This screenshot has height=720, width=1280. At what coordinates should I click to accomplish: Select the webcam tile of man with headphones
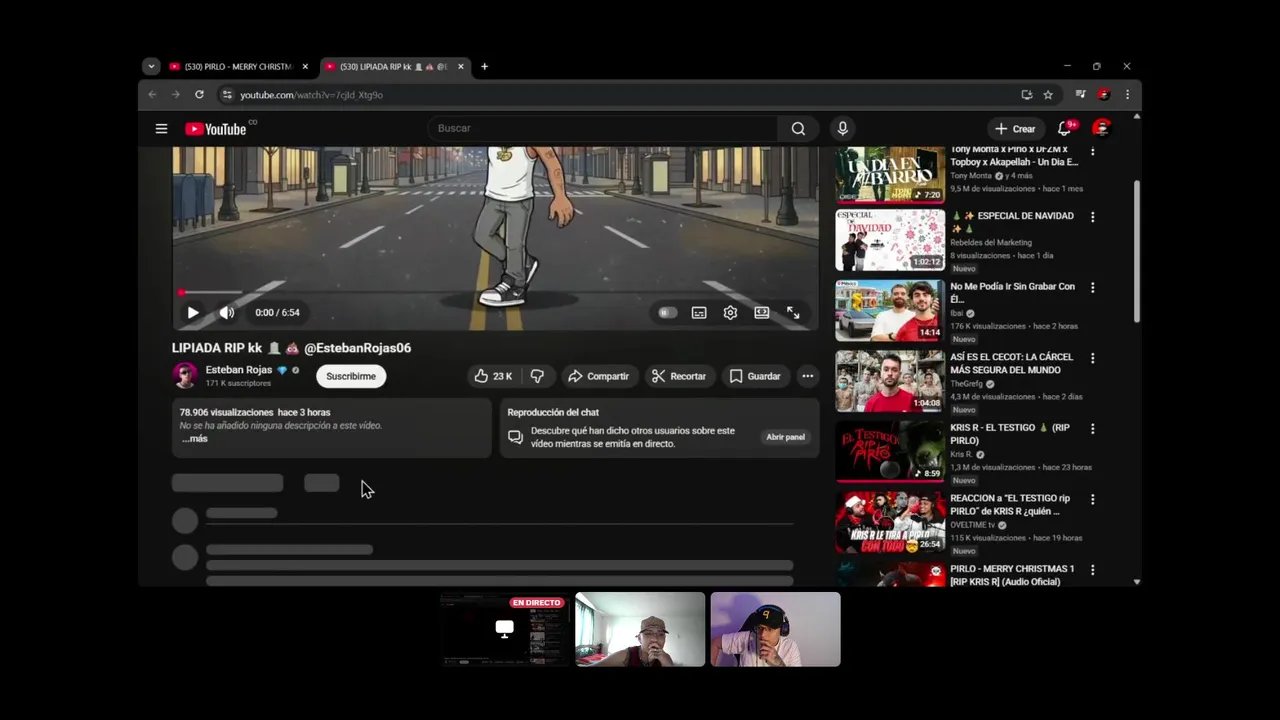[775, 629]
